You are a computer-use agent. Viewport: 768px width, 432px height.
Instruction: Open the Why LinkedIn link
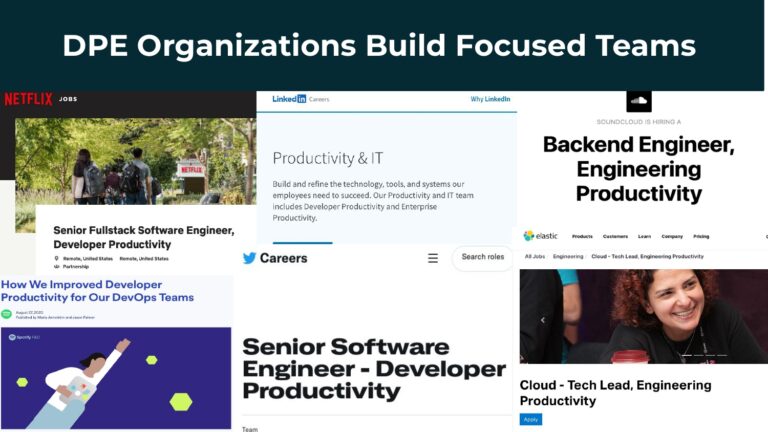tap(490, 99)
